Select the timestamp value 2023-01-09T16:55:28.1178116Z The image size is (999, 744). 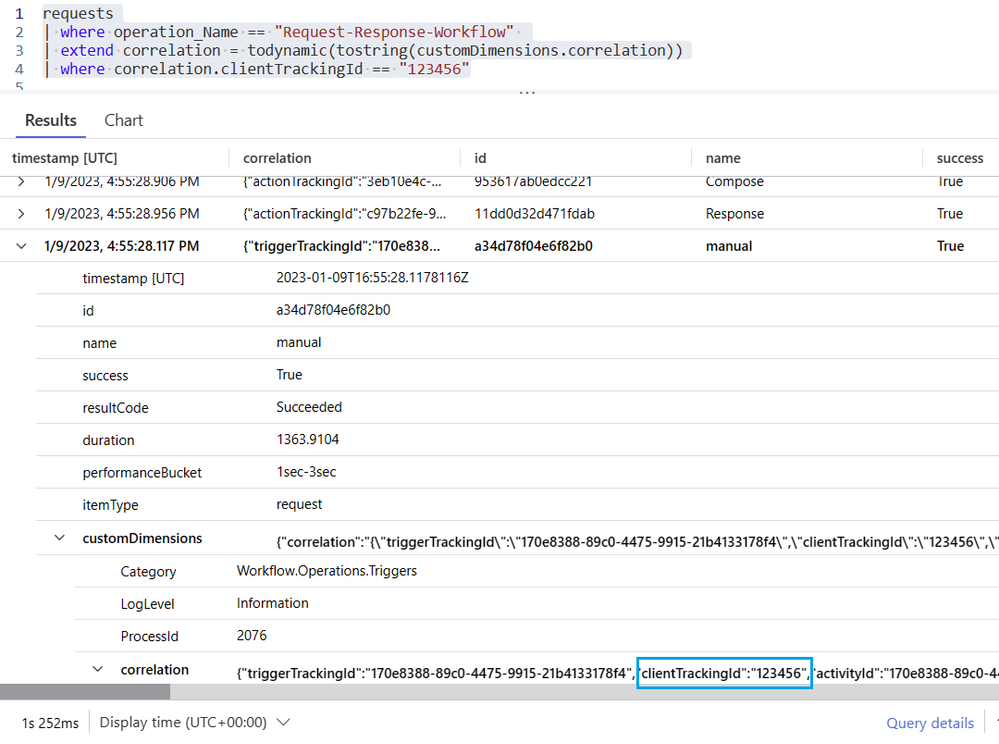pyautogui.click(x=372, y=278)
